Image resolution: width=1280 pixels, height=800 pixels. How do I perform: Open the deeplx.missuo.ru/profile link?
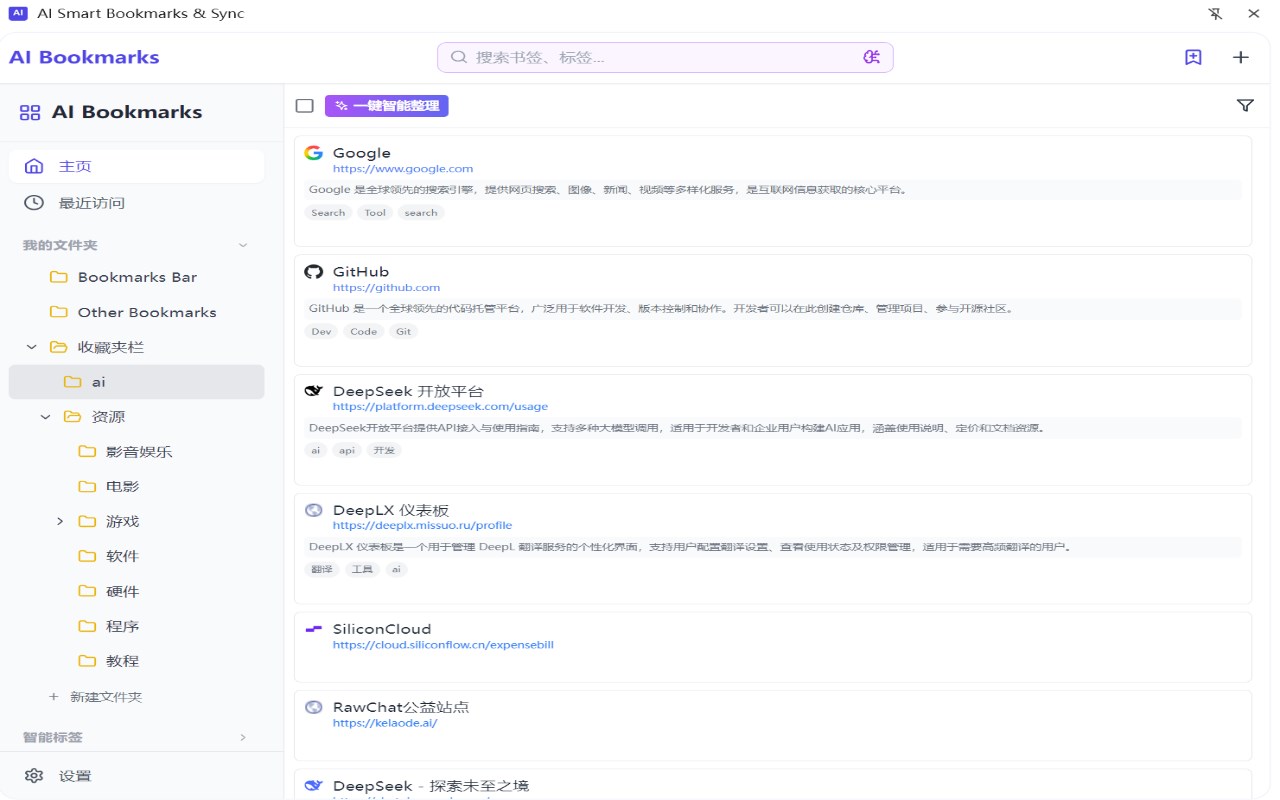click(x=422, y=526)
